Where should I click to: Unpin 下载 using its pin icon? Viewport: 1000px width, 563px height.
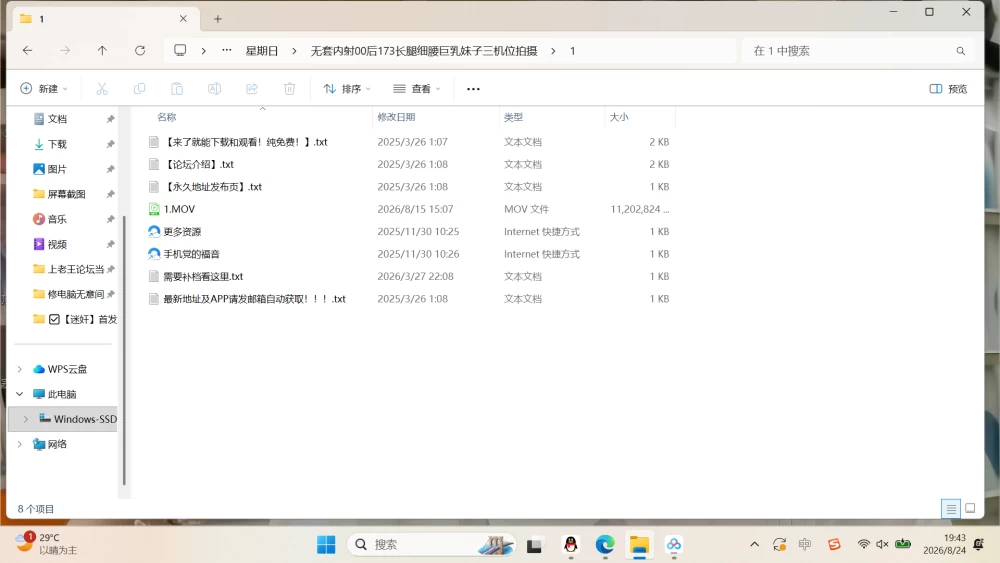(110, 144)
